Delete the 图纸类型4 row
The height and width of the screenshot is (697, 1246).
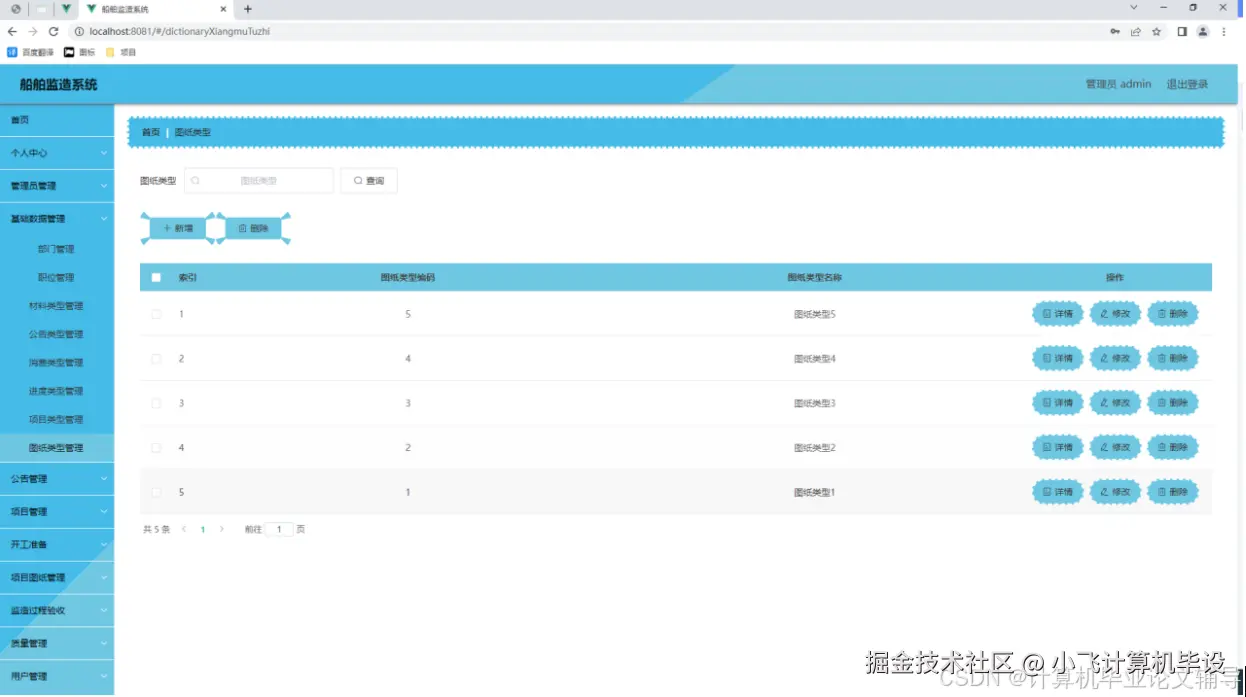coord(1173,358)
